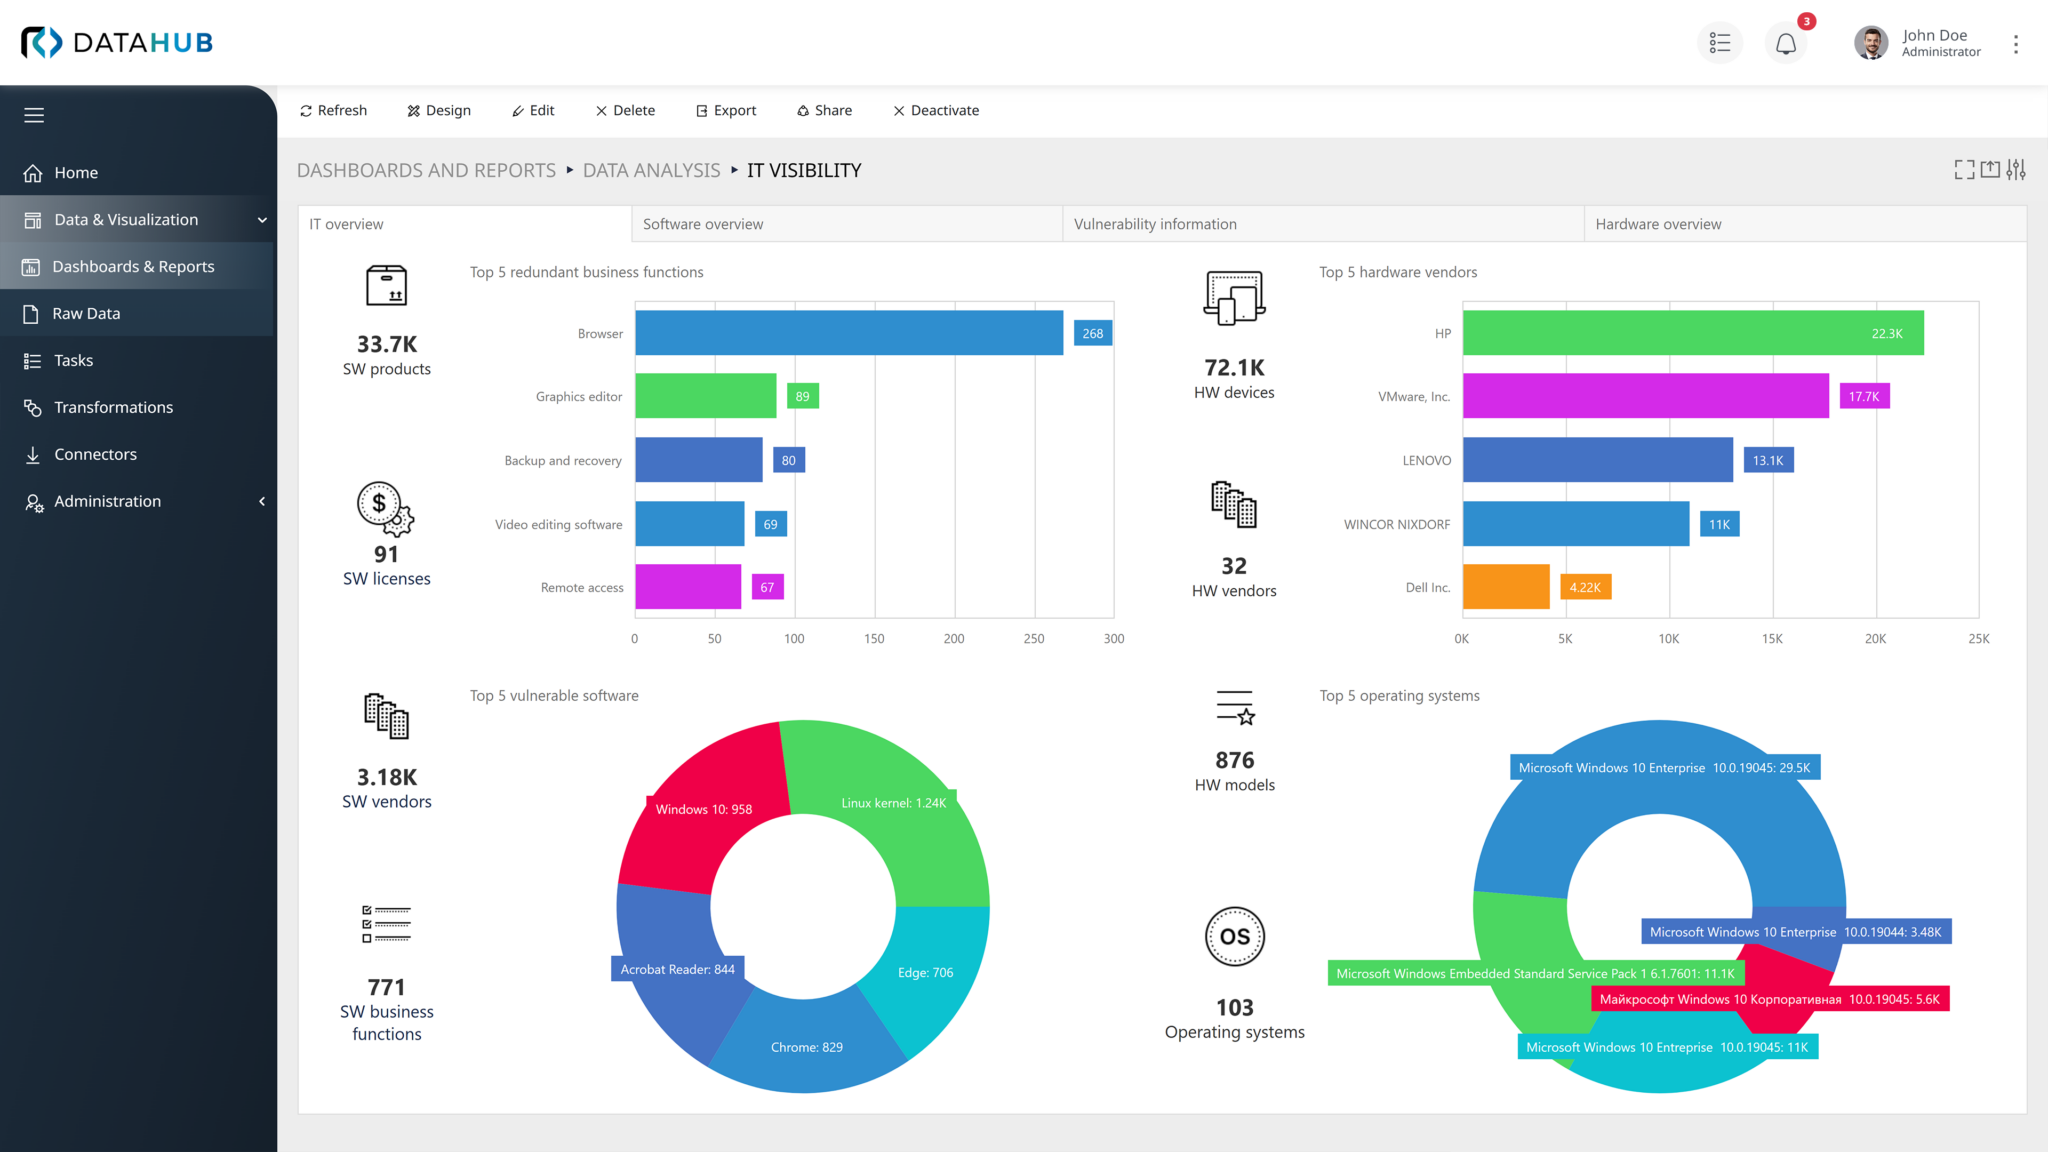Click the HW vendors buildings icon

[1234, 504]
